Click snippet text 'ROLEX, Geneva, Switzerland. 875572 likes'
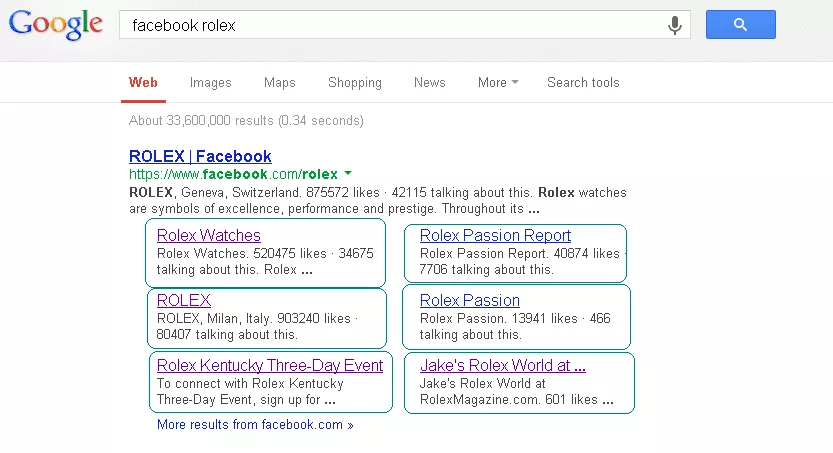This screenshot has height=453, width=833. 254,192
